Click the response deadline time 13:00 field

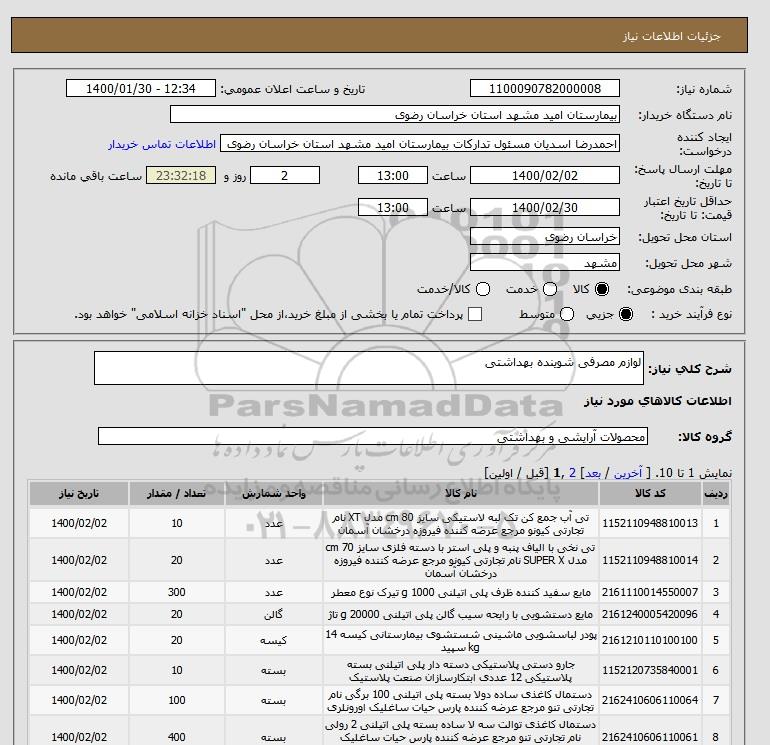(x=392, y=175)
